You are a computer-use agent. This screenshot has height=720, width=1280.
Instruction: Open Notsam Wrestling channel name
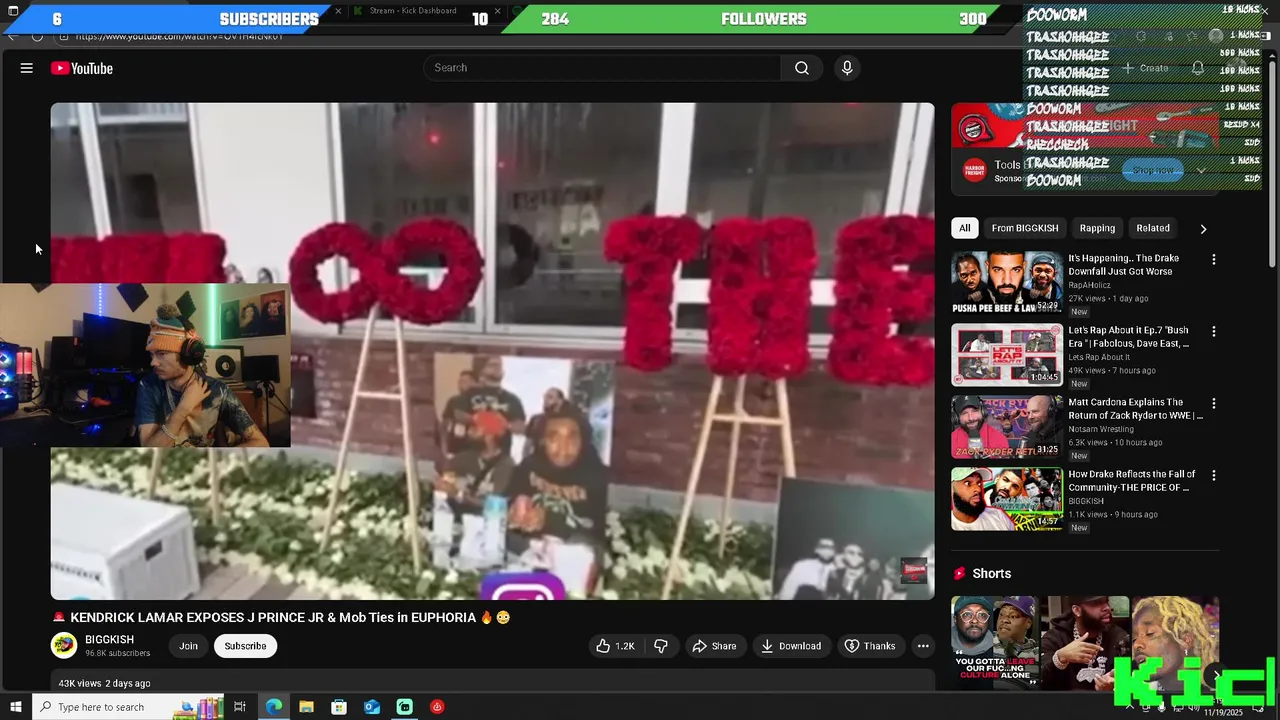coord(1101,429)
